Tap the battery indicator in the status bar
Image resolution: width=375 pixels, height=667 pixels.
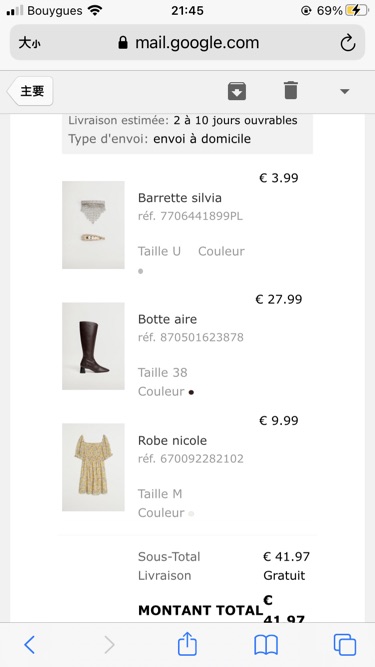[x=357, y=10]
